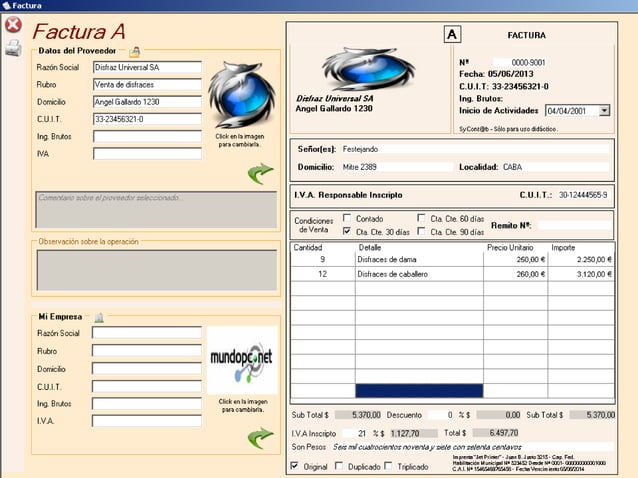The image size is (638, 478).
Task: Enable the Duplicado copy checkbox
Action: (340, 466)
